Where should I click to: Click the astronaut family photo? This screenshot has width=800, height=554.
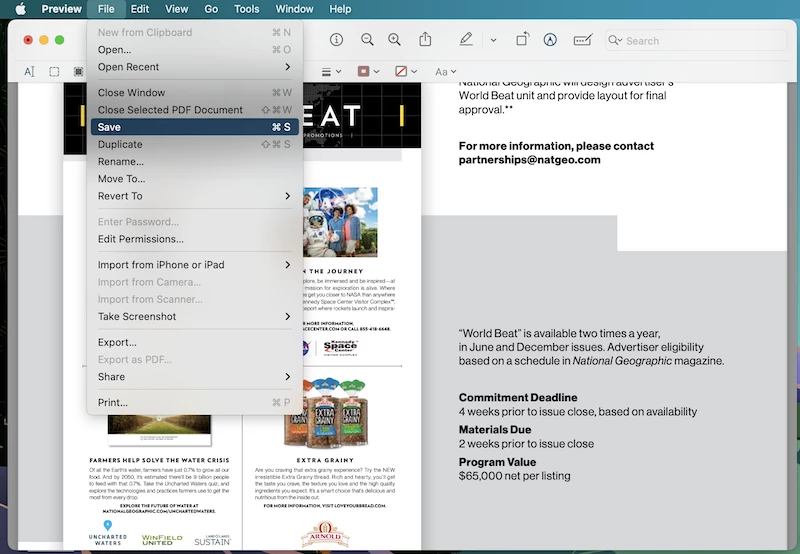click(340, 222)
